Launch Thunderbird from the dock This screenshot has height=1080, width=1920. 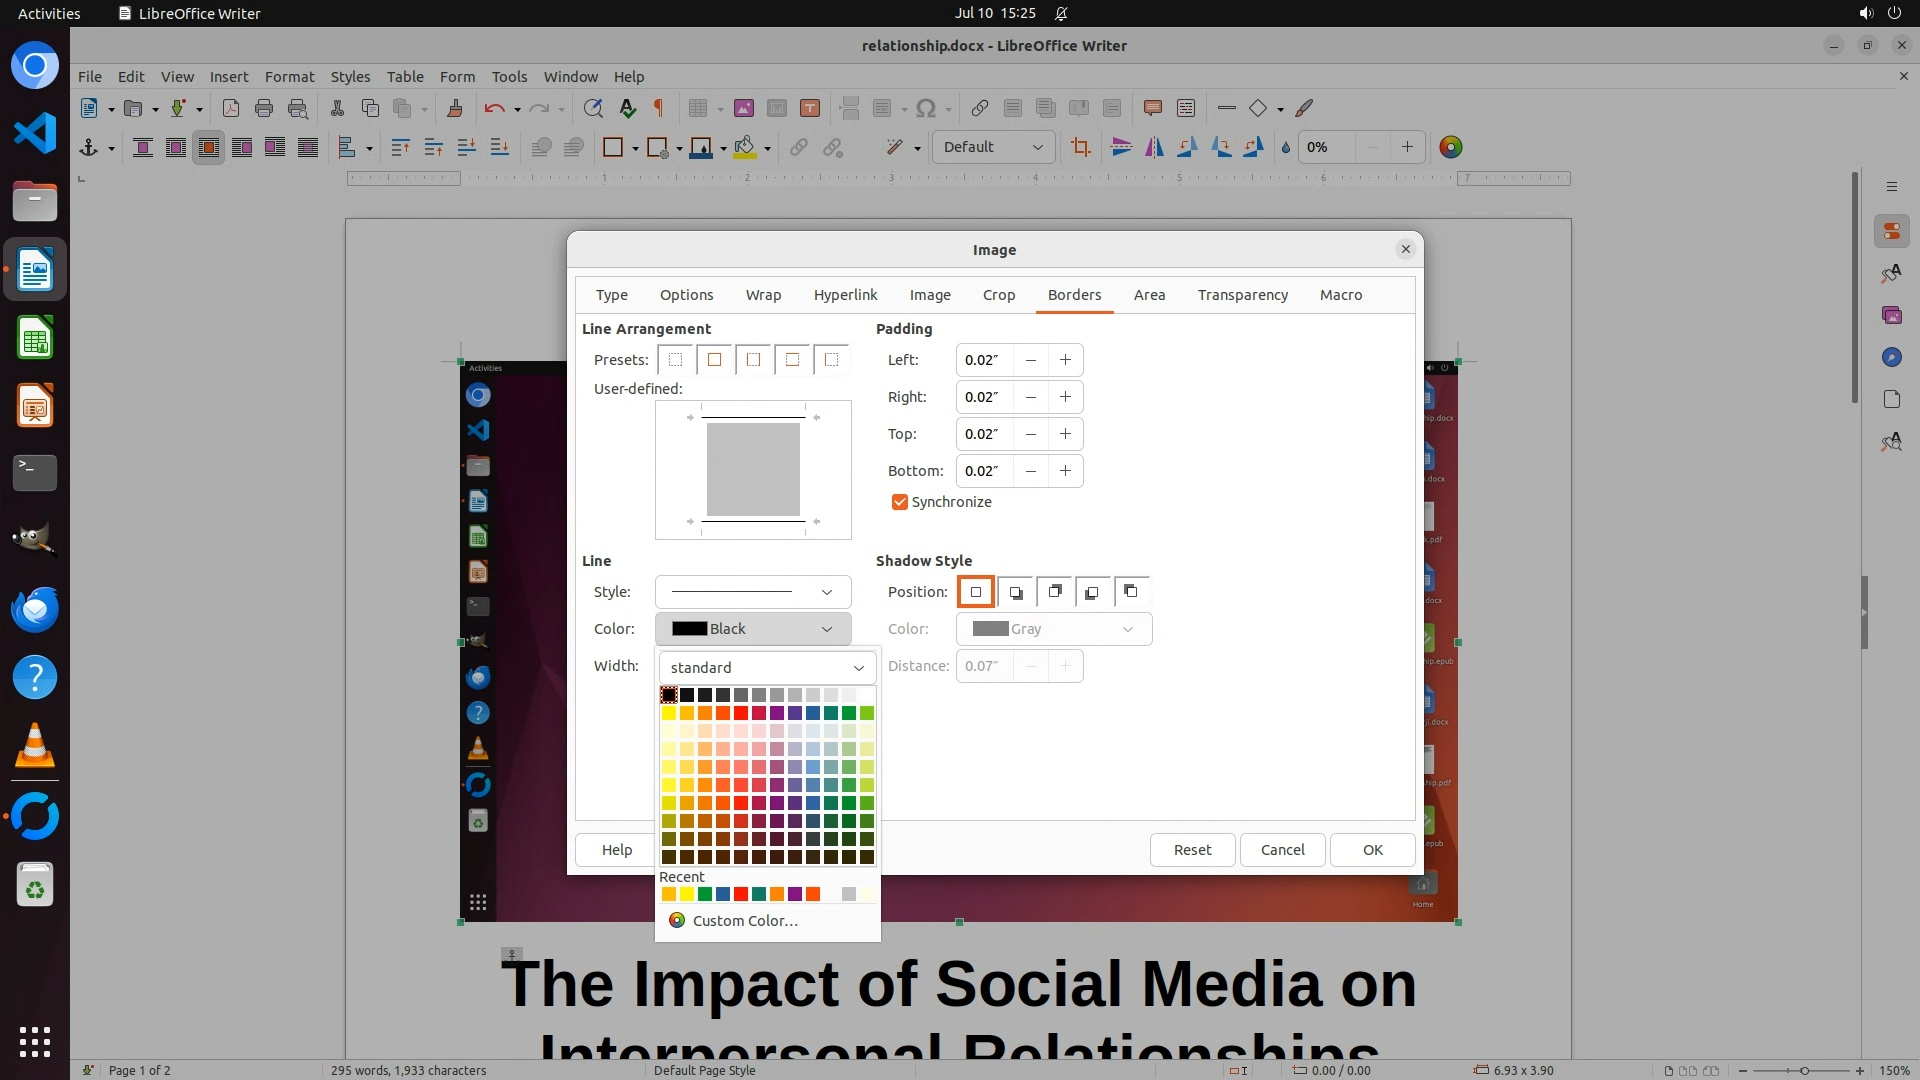[x=35, y=609]
